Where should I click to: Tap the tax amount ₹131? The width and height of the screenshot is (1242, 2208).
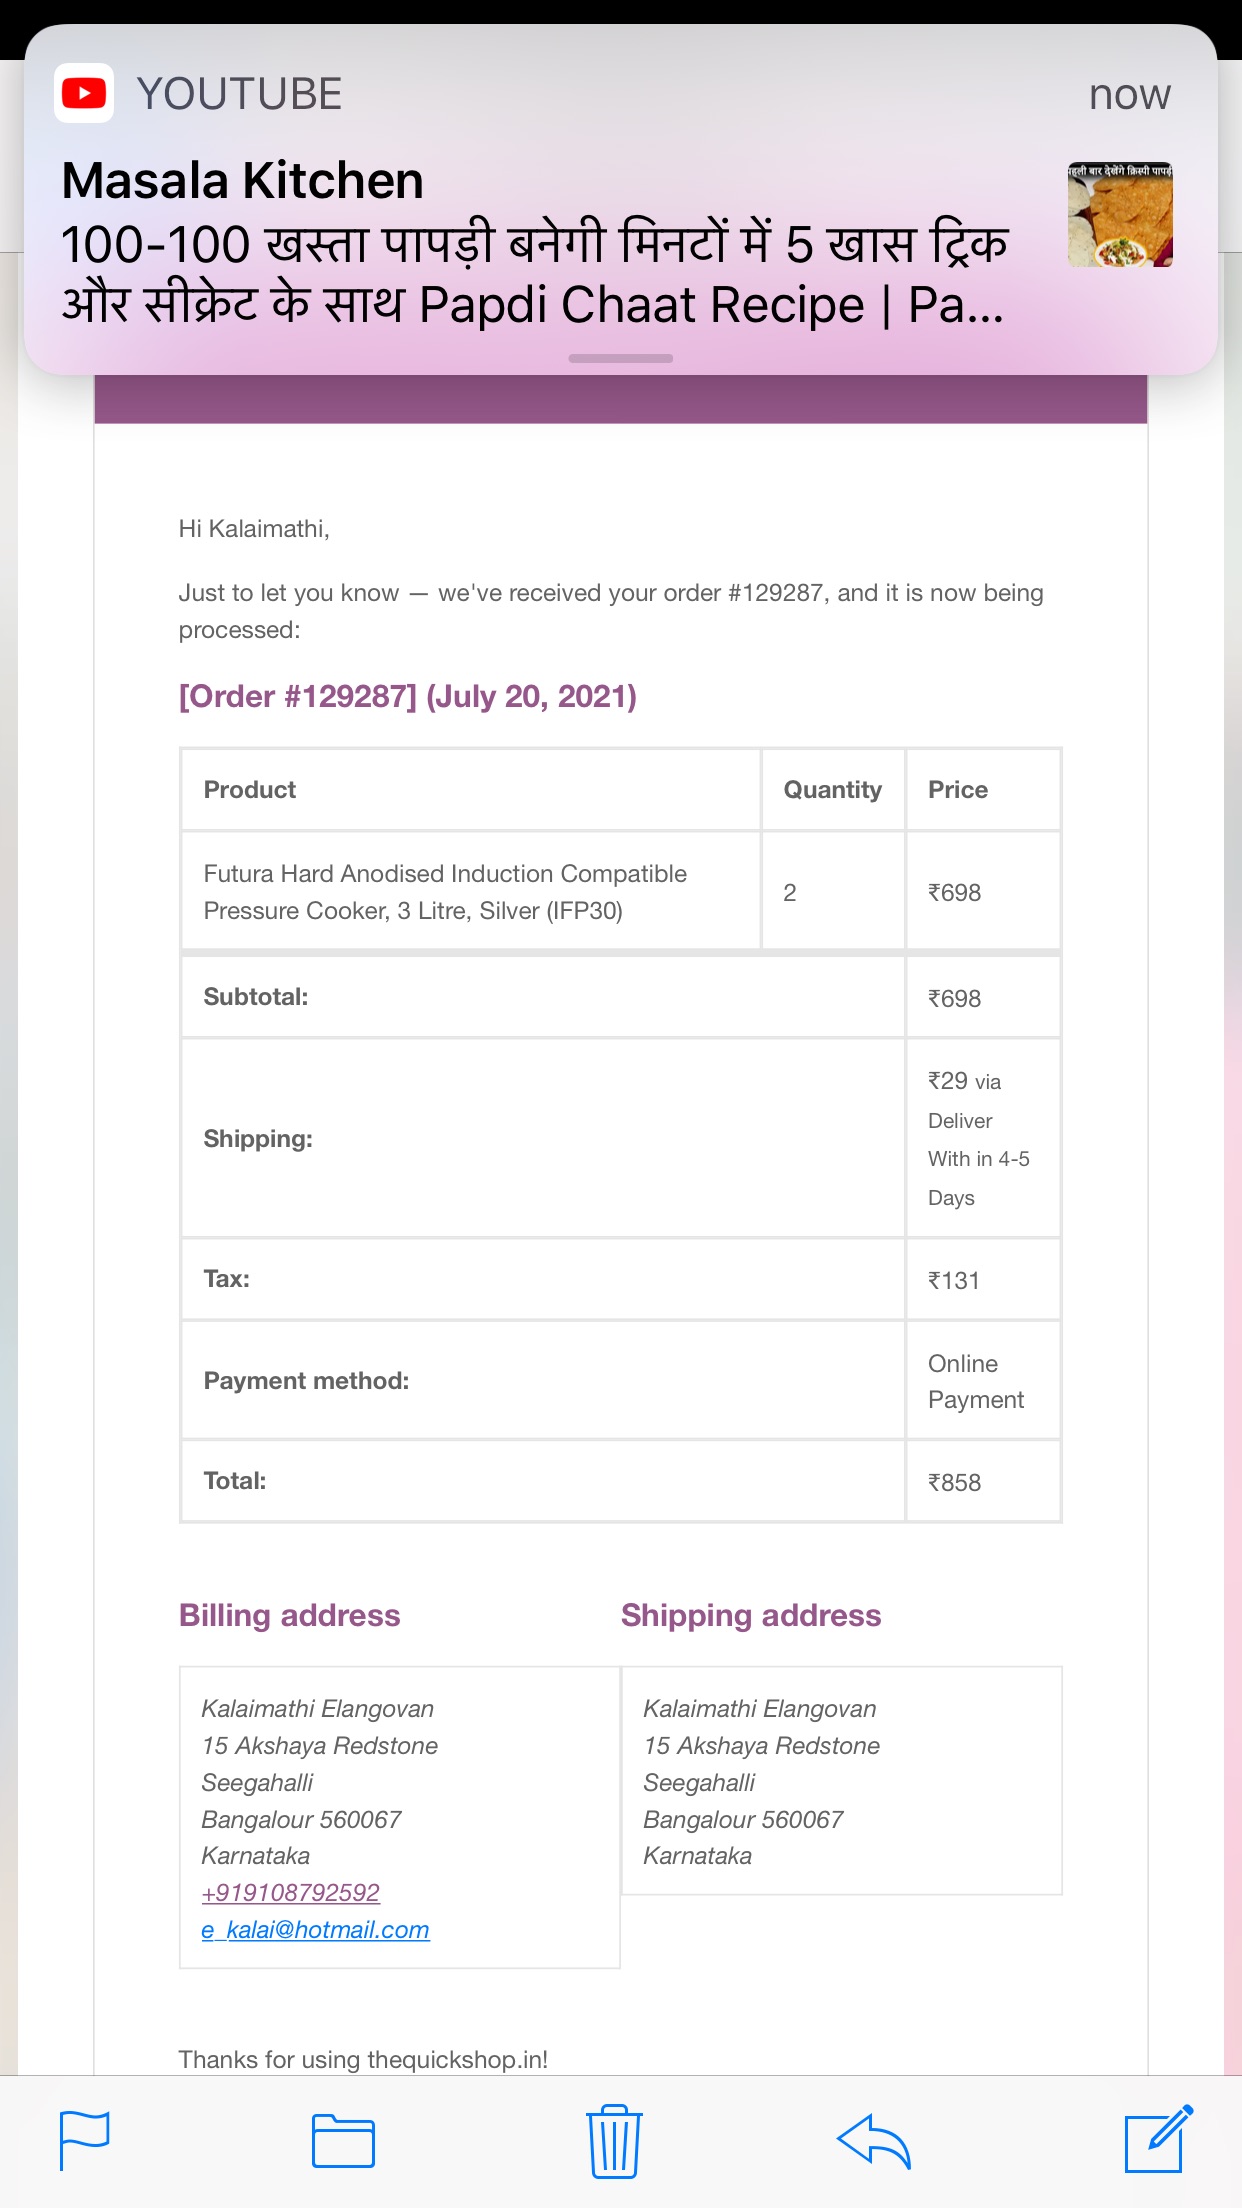pos(954,1280)
